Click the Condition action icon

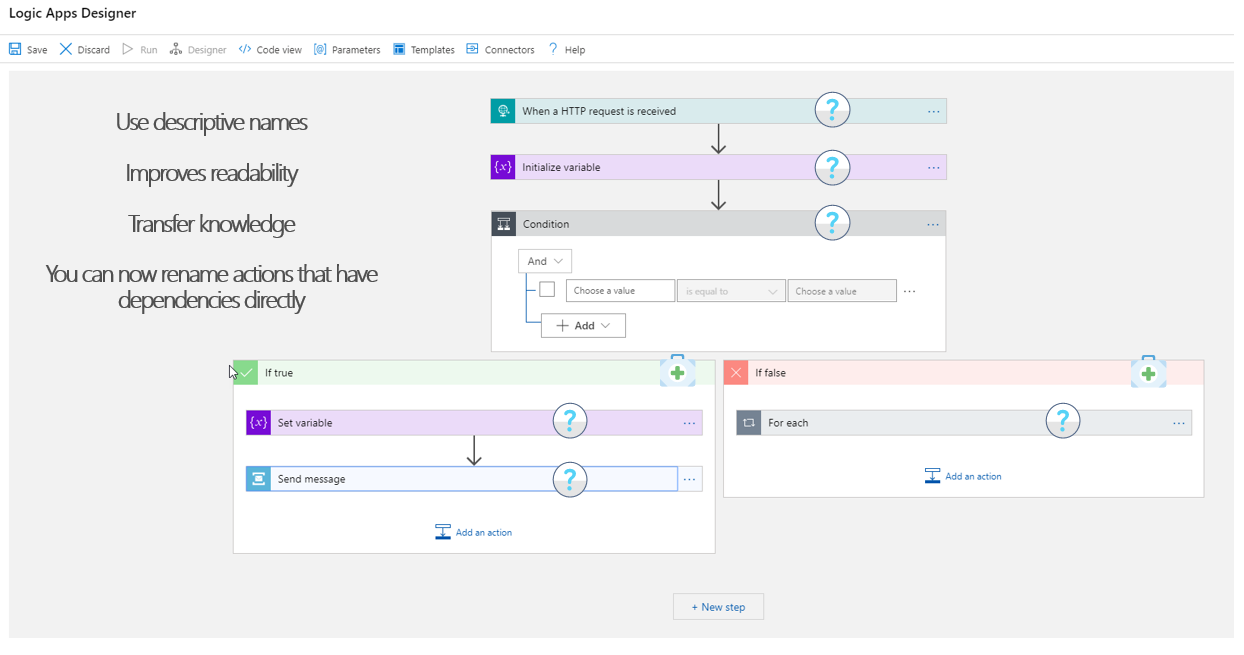(503, 224)
